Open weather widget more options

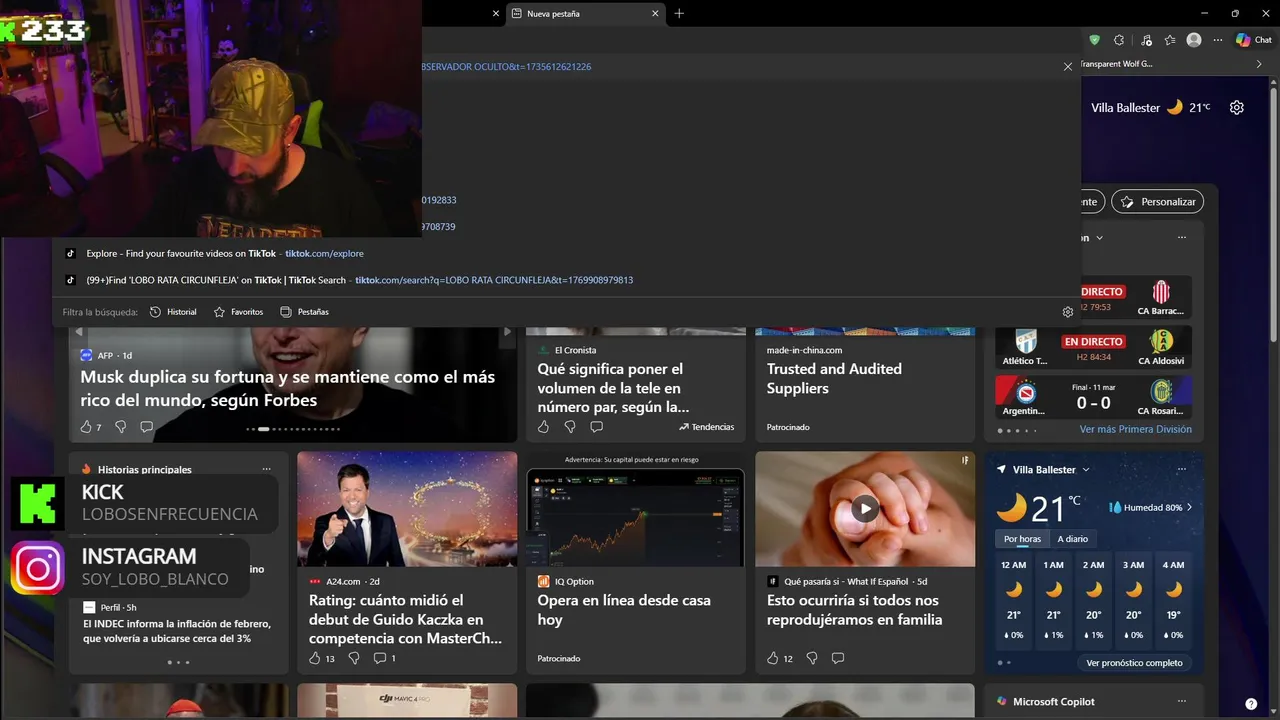[x=1182, y=469]
